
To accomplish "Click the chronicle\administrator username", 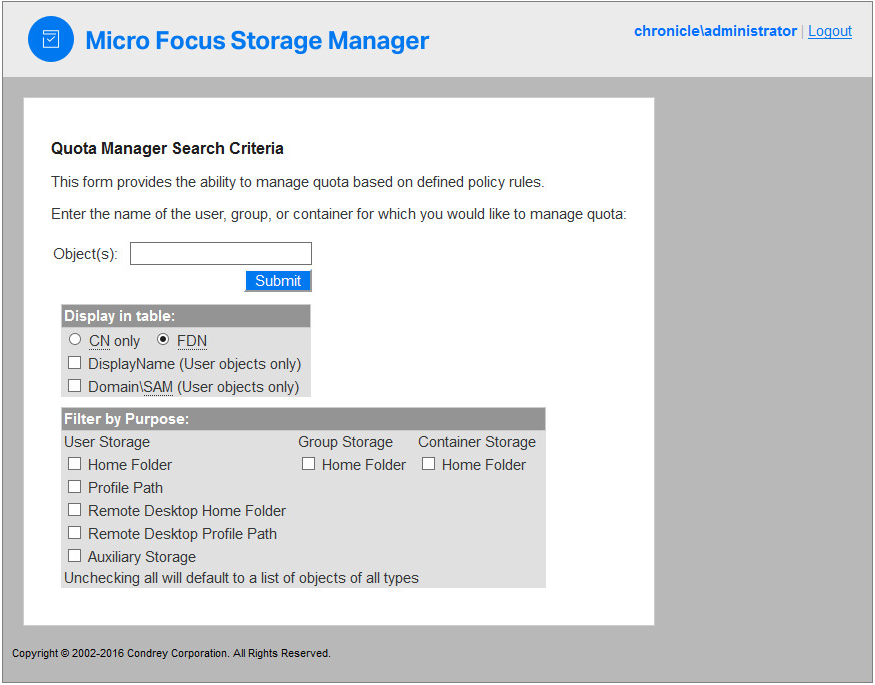I will click(x=715, y=31).
